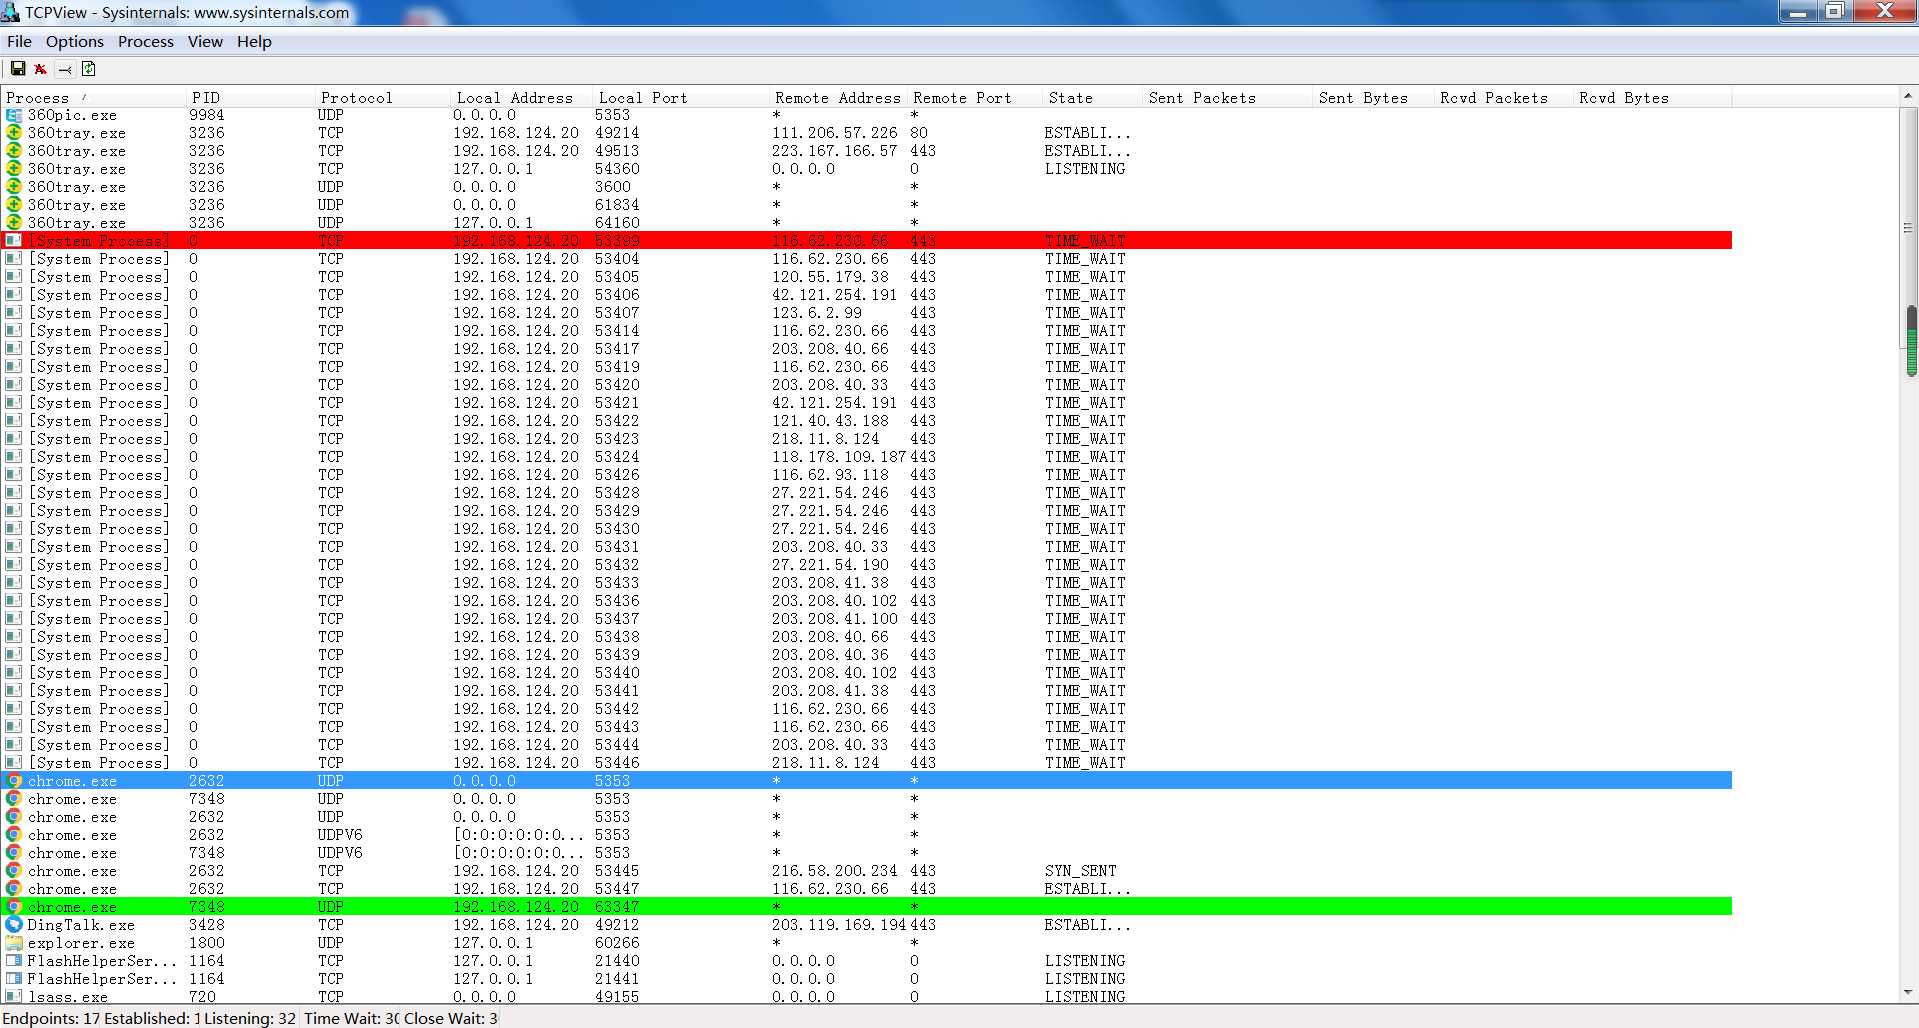The height and width of the screenshot is (1028, 1919).
Task: Click remote address 203.119.169.194
Action: pos(839,925)
